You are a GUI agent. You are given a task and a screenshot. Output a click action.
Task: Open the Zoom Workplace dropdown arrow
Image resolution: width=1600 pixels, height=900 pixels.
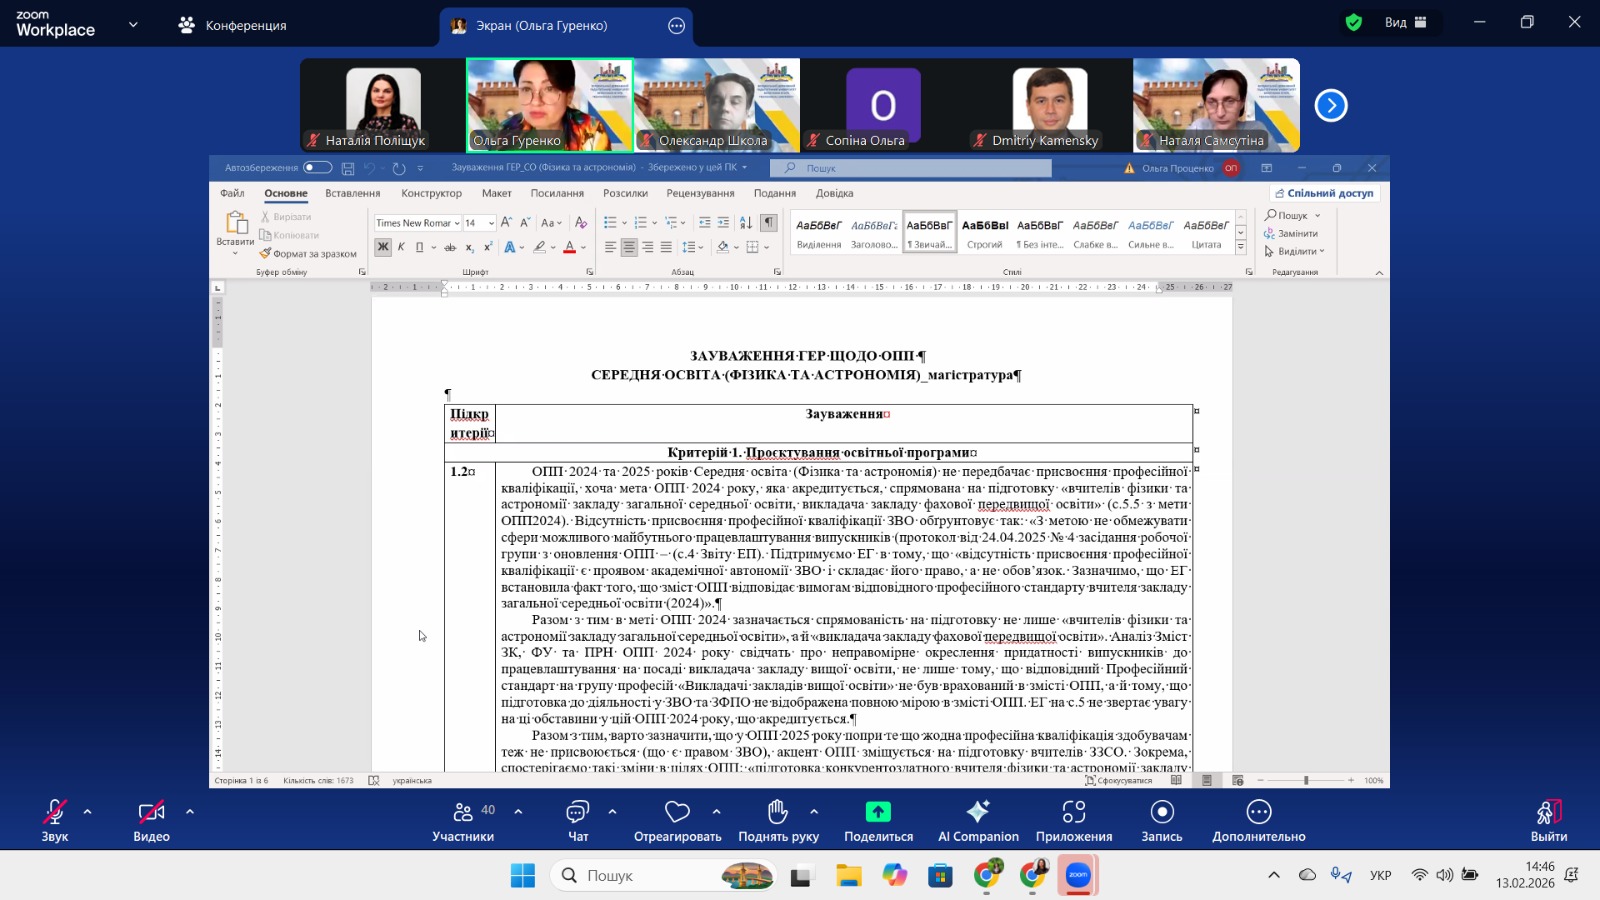point(133,24)
